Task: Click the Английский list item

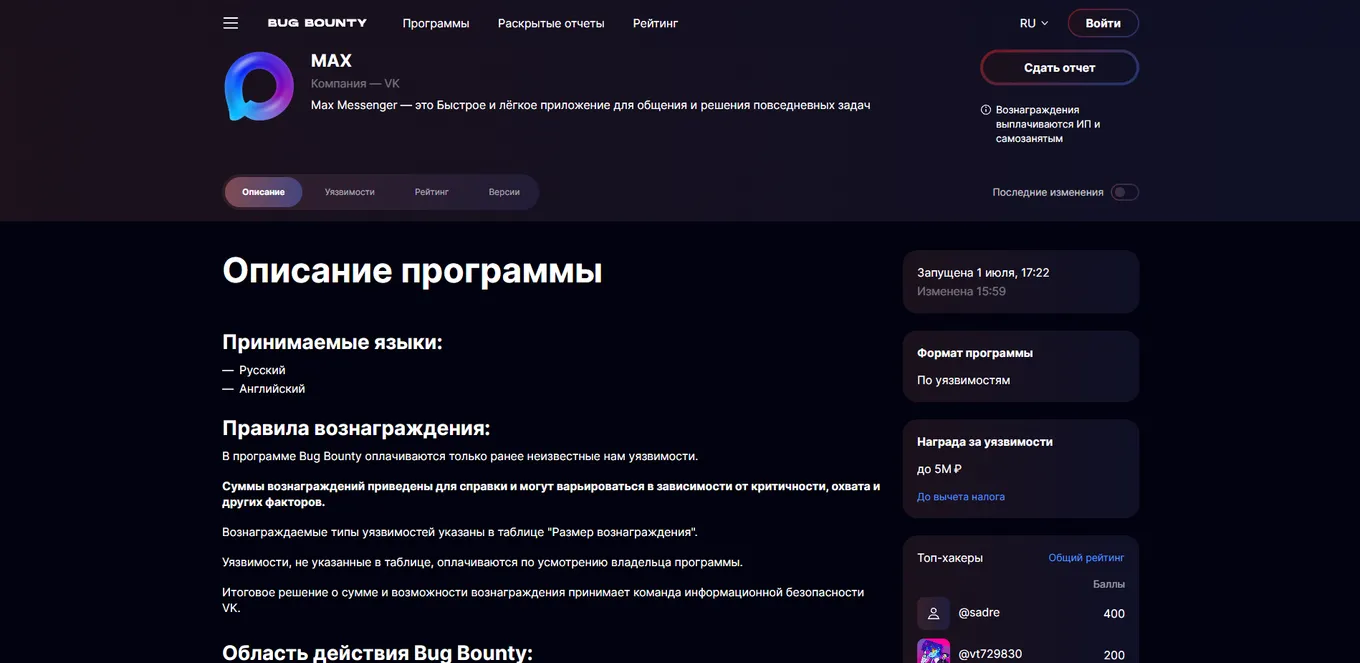Action: 272,389
